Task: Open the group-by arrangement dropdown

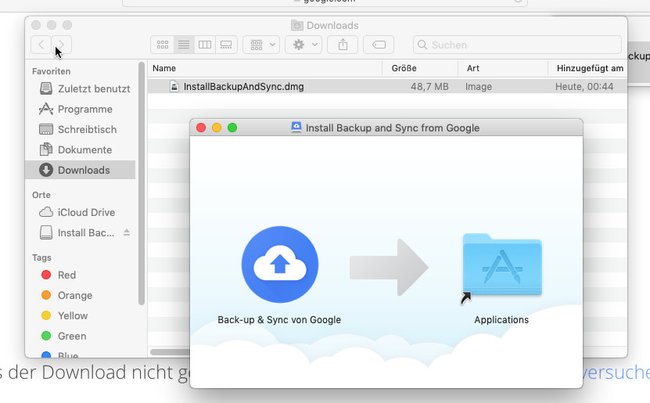Action: (262, 44)
